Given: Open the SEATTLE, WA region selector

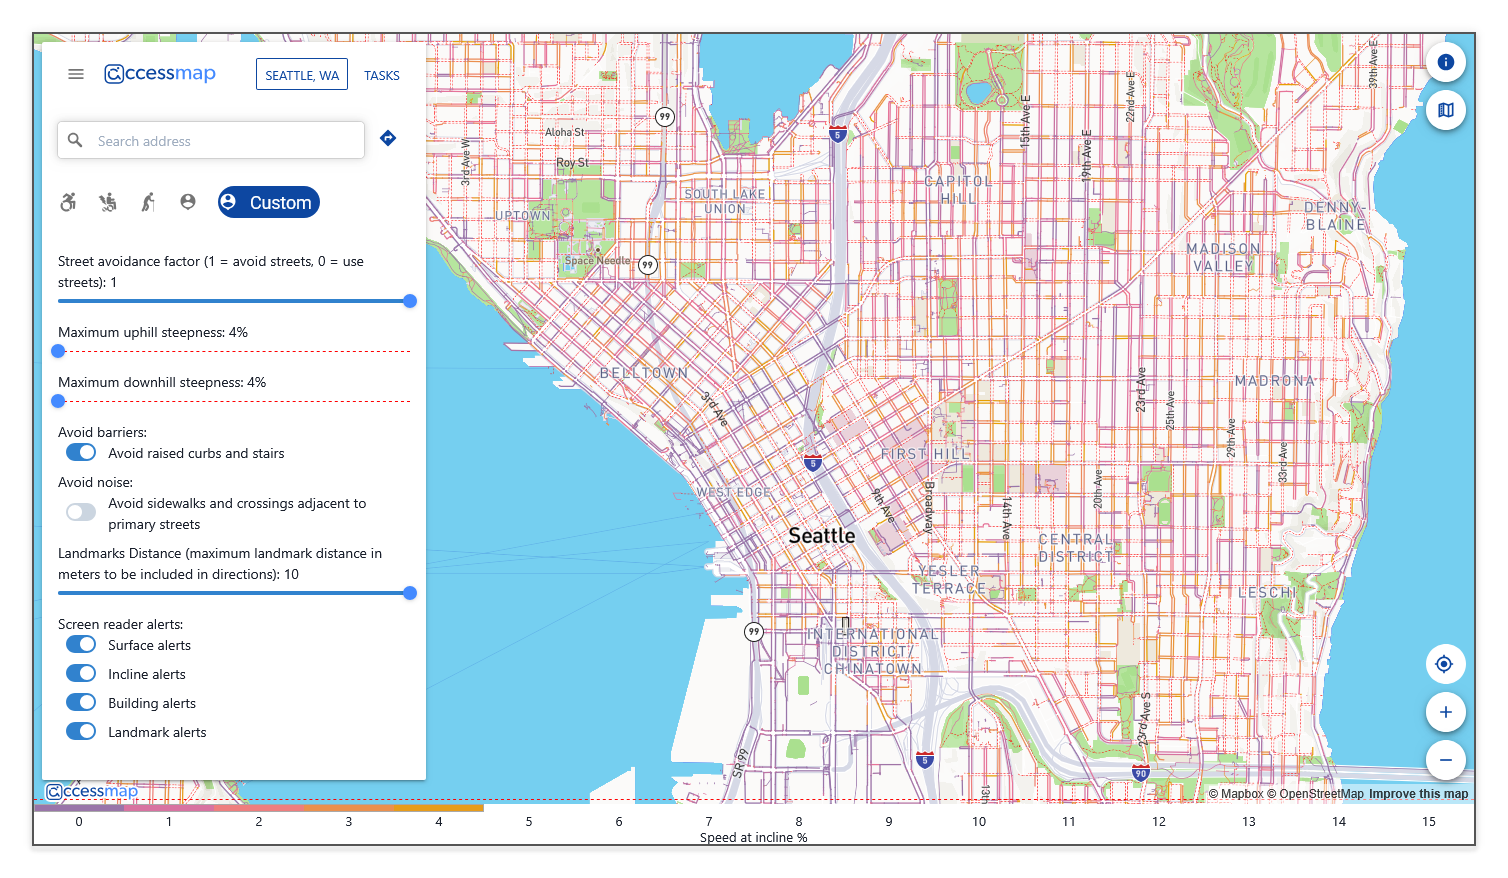Looking at the screenshot, I should coord(302,75).
